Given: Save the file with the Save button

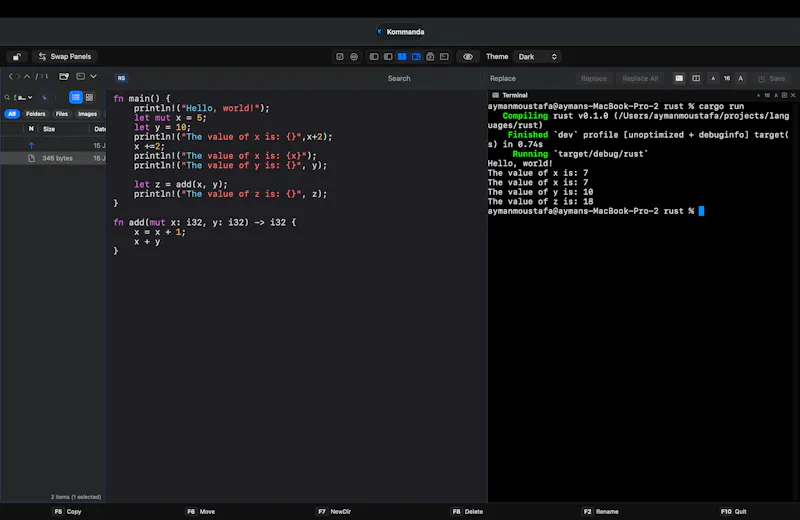Looking at the screenshot, I should pyautogui.click(x=772, y=79).
